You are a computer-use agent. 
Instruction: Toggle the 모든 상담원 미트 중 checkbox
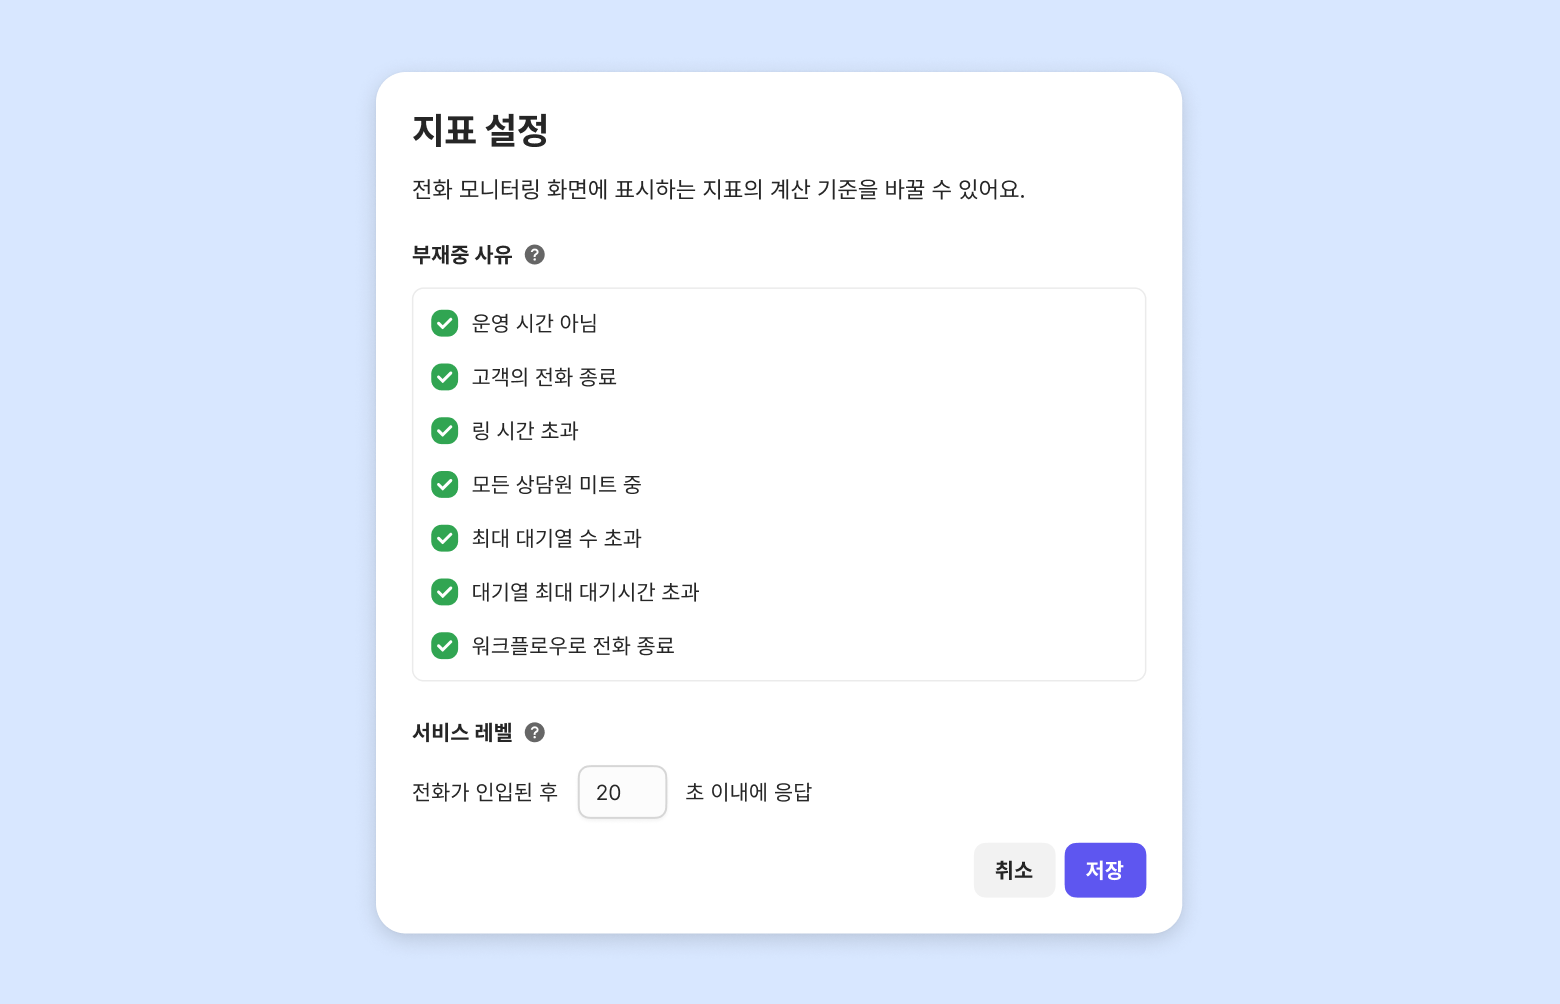(445, 485)
